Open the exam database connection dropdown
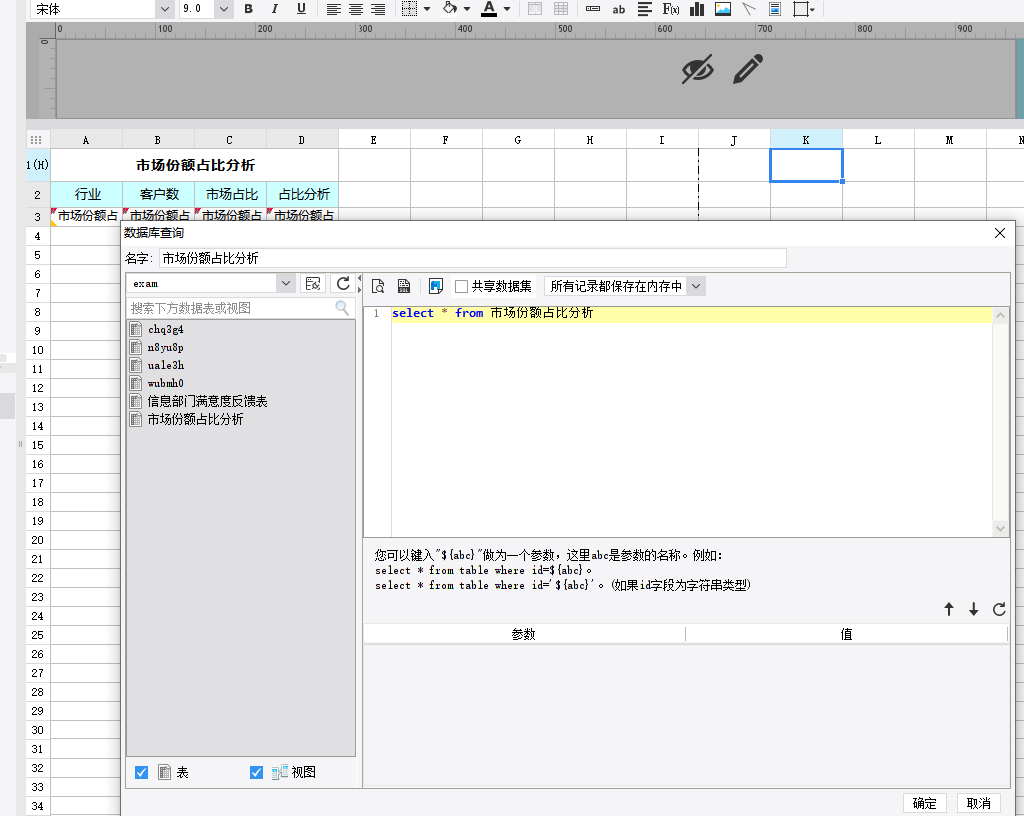 286,284
